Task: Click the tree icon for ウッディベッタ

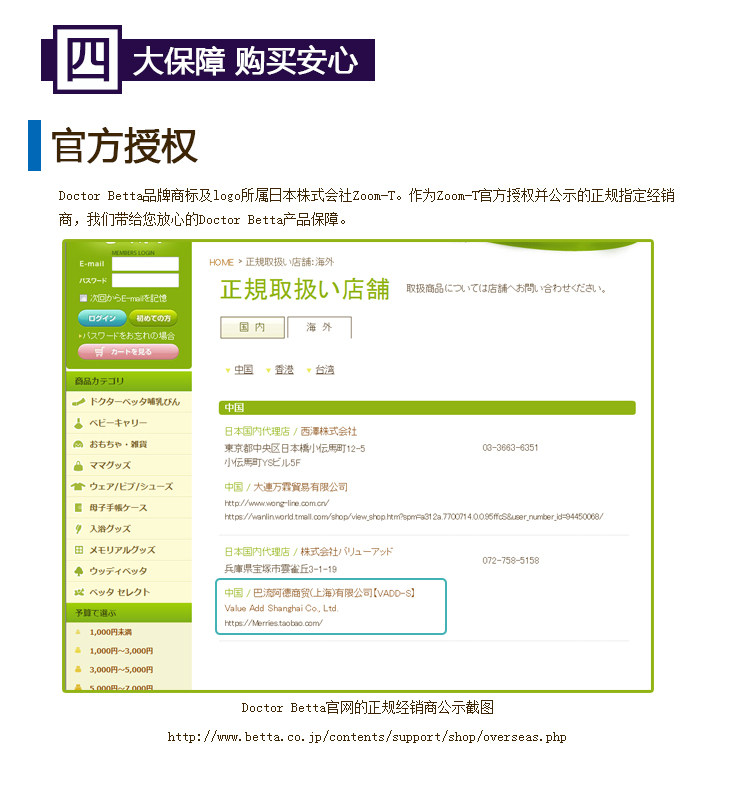Action: click(x=79, y=571)
